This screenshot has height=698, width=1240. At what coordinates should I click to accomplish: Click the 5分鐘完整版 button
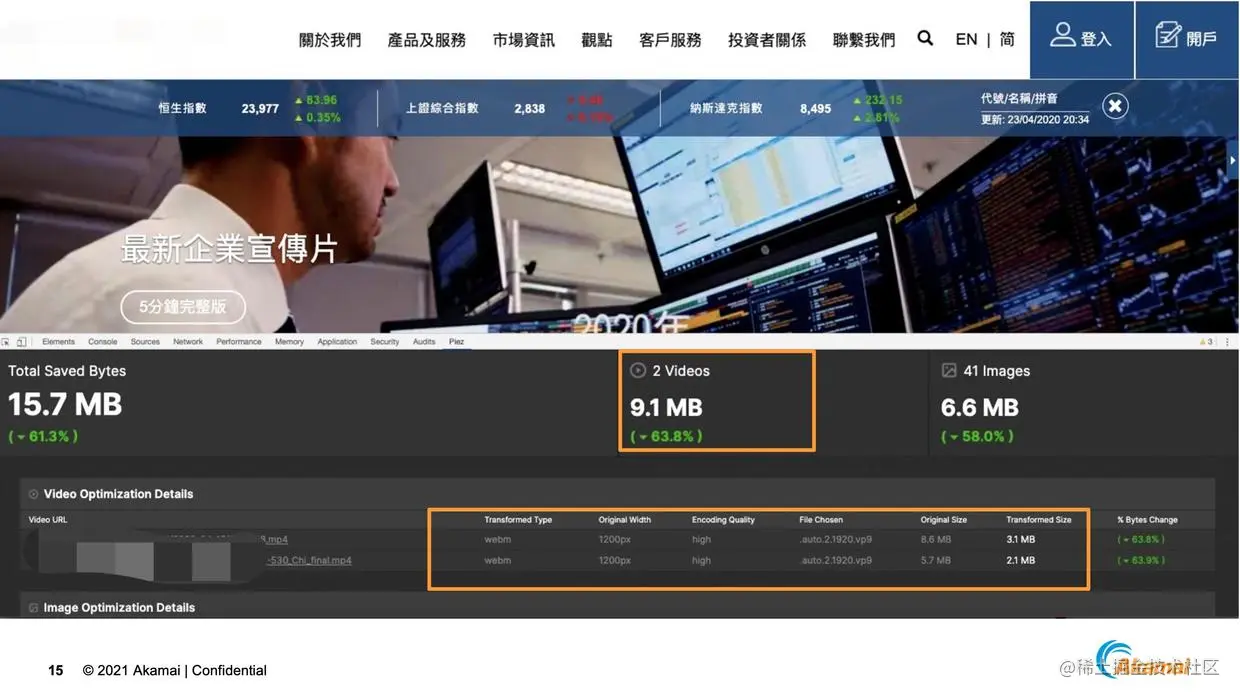point(183,307)
